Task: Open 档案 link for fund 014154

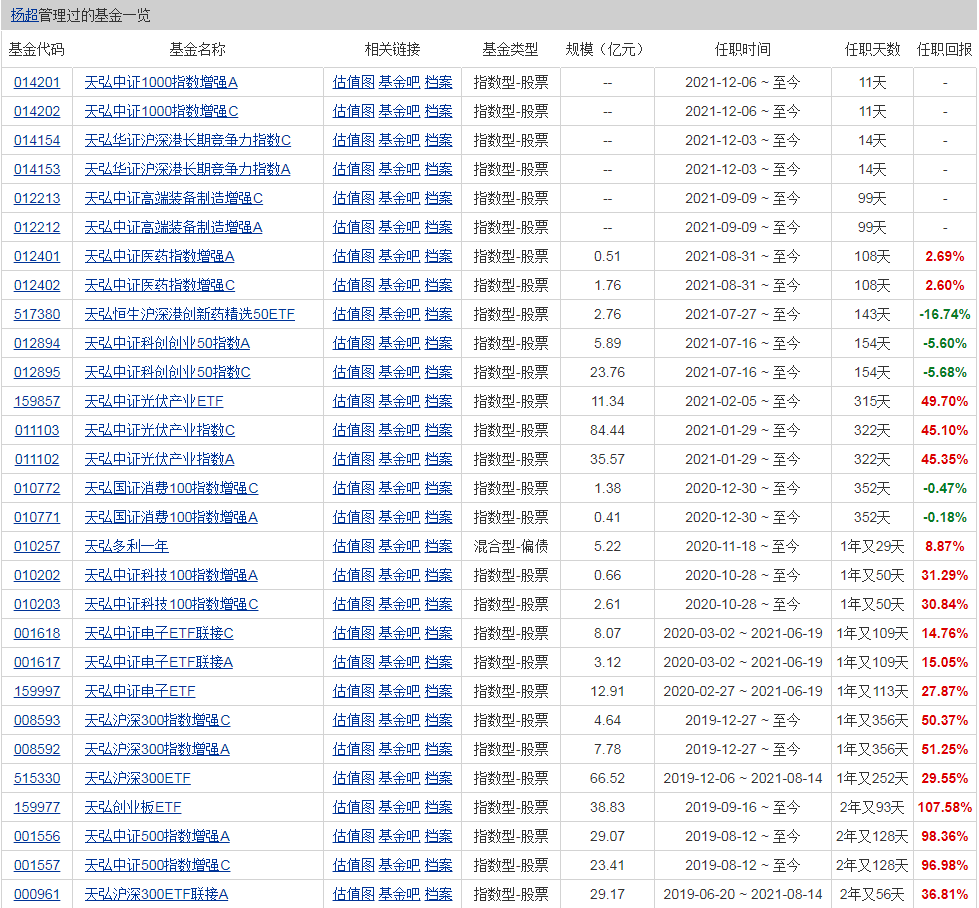Action: (438, 141)
